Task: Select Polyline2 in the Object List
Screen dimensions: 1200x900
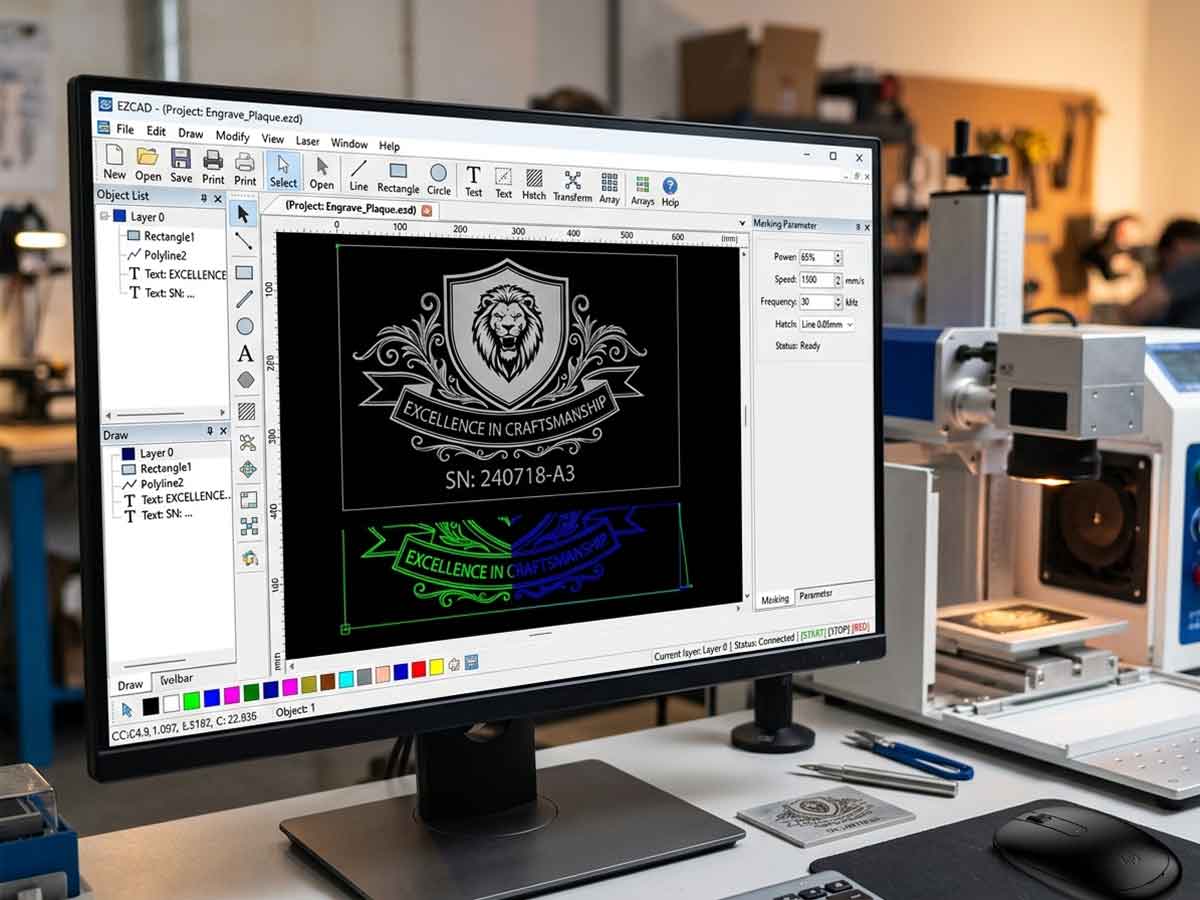Action: 159,255
